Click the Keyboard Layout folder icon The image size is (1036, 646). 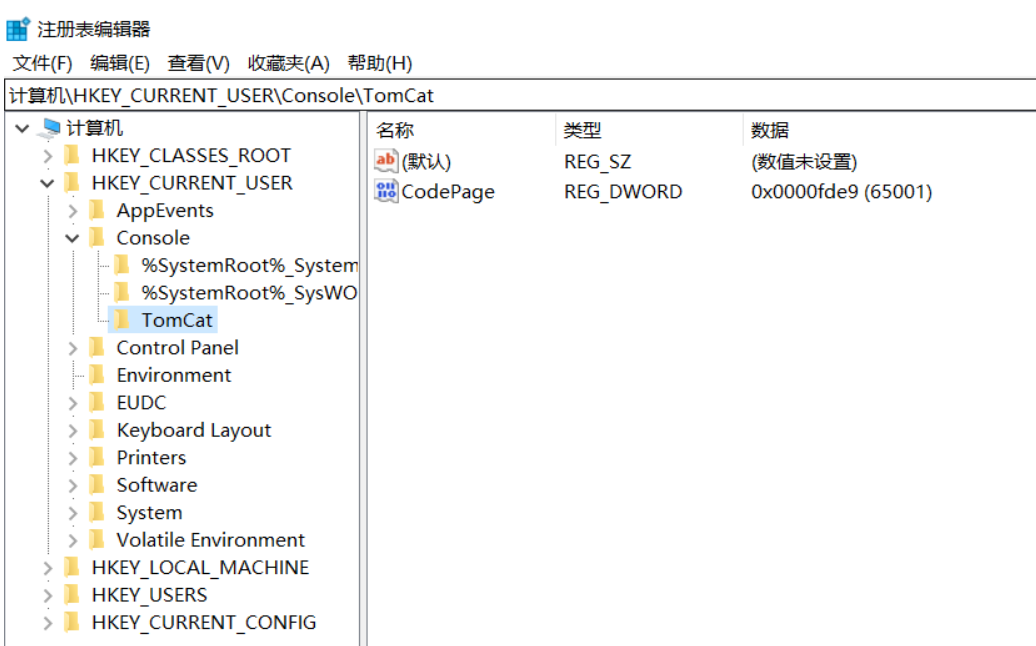(97, 430)
